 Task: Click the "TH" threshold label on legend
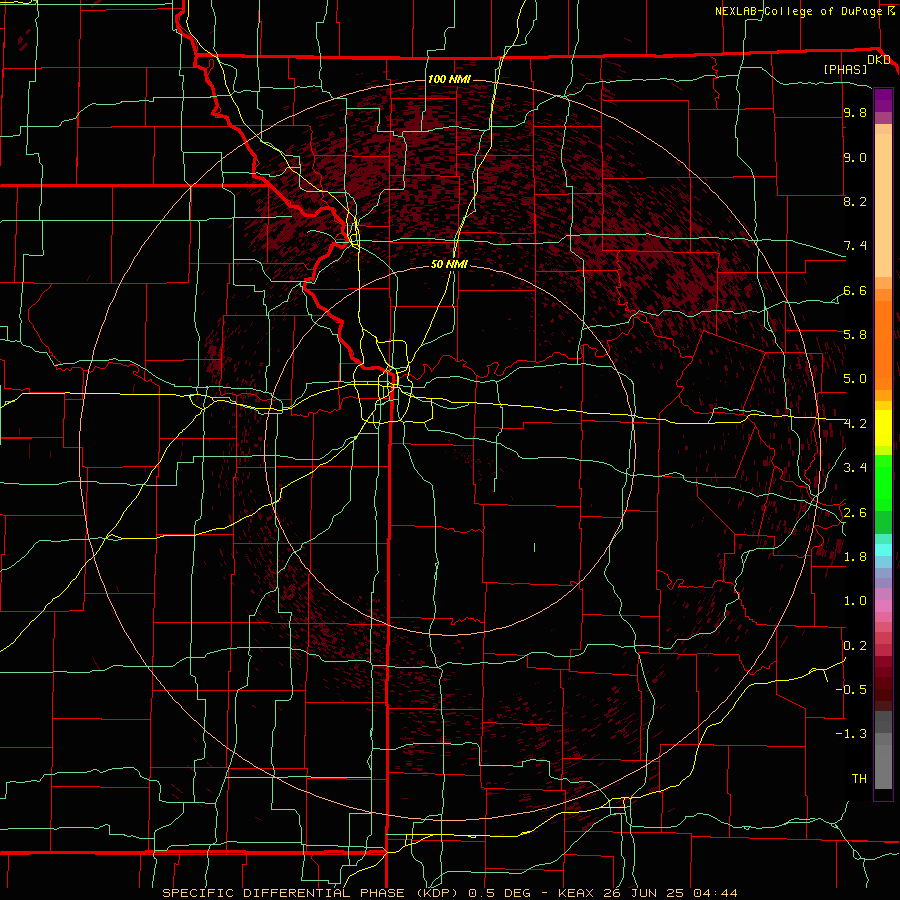pos(859,778)
